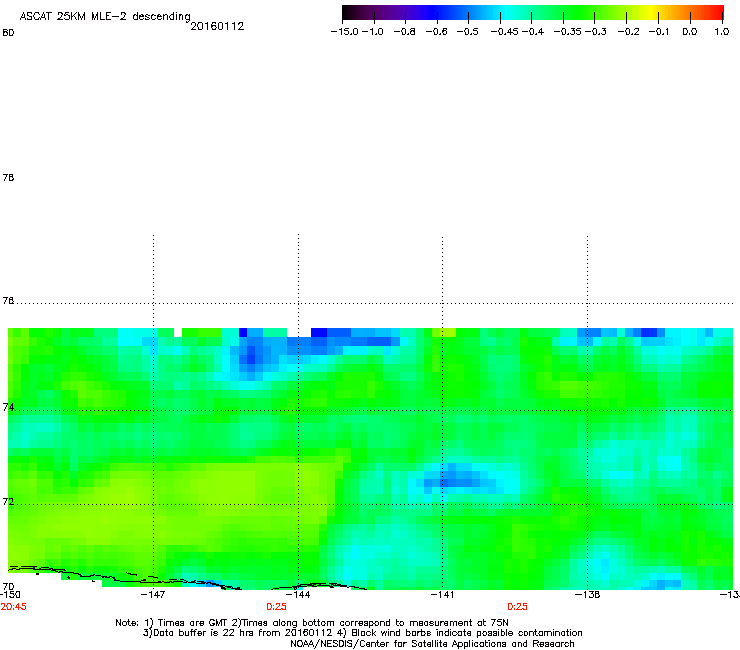Click the colorbar label 1.0 at right end
Screen dimensions: 740x650
click(x=722, y=32)
